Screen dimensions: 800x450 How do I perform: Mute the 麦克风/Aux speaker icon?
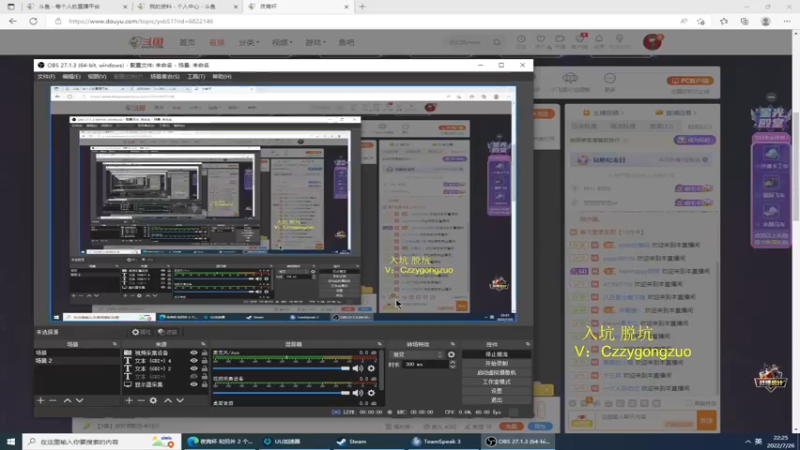358,368
